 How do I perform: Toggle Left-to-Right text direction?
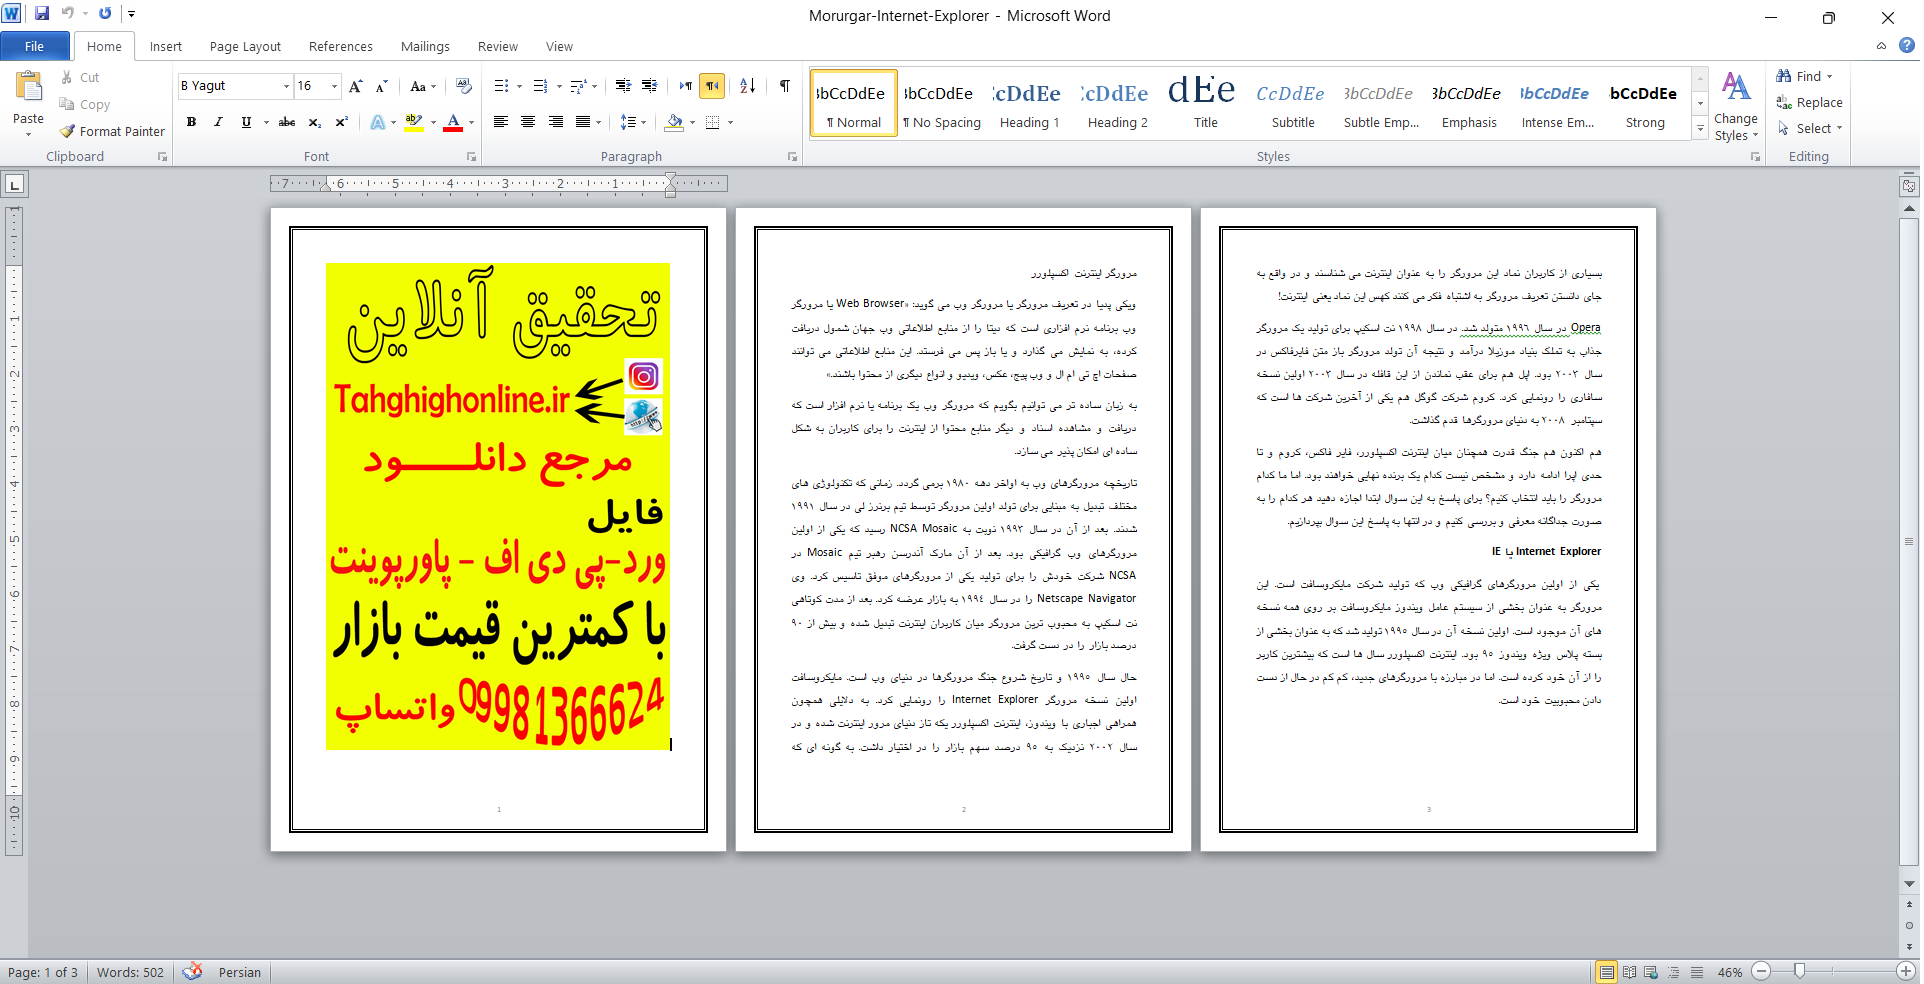tap(685, 86)
